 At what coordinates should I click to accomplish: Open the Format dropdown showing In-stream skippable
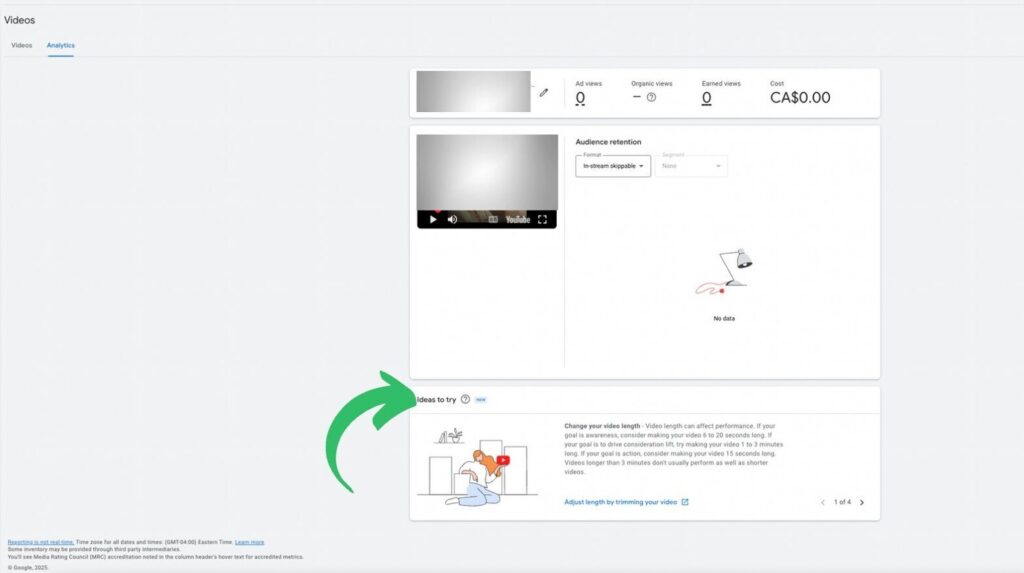click(x=613, y=166)
